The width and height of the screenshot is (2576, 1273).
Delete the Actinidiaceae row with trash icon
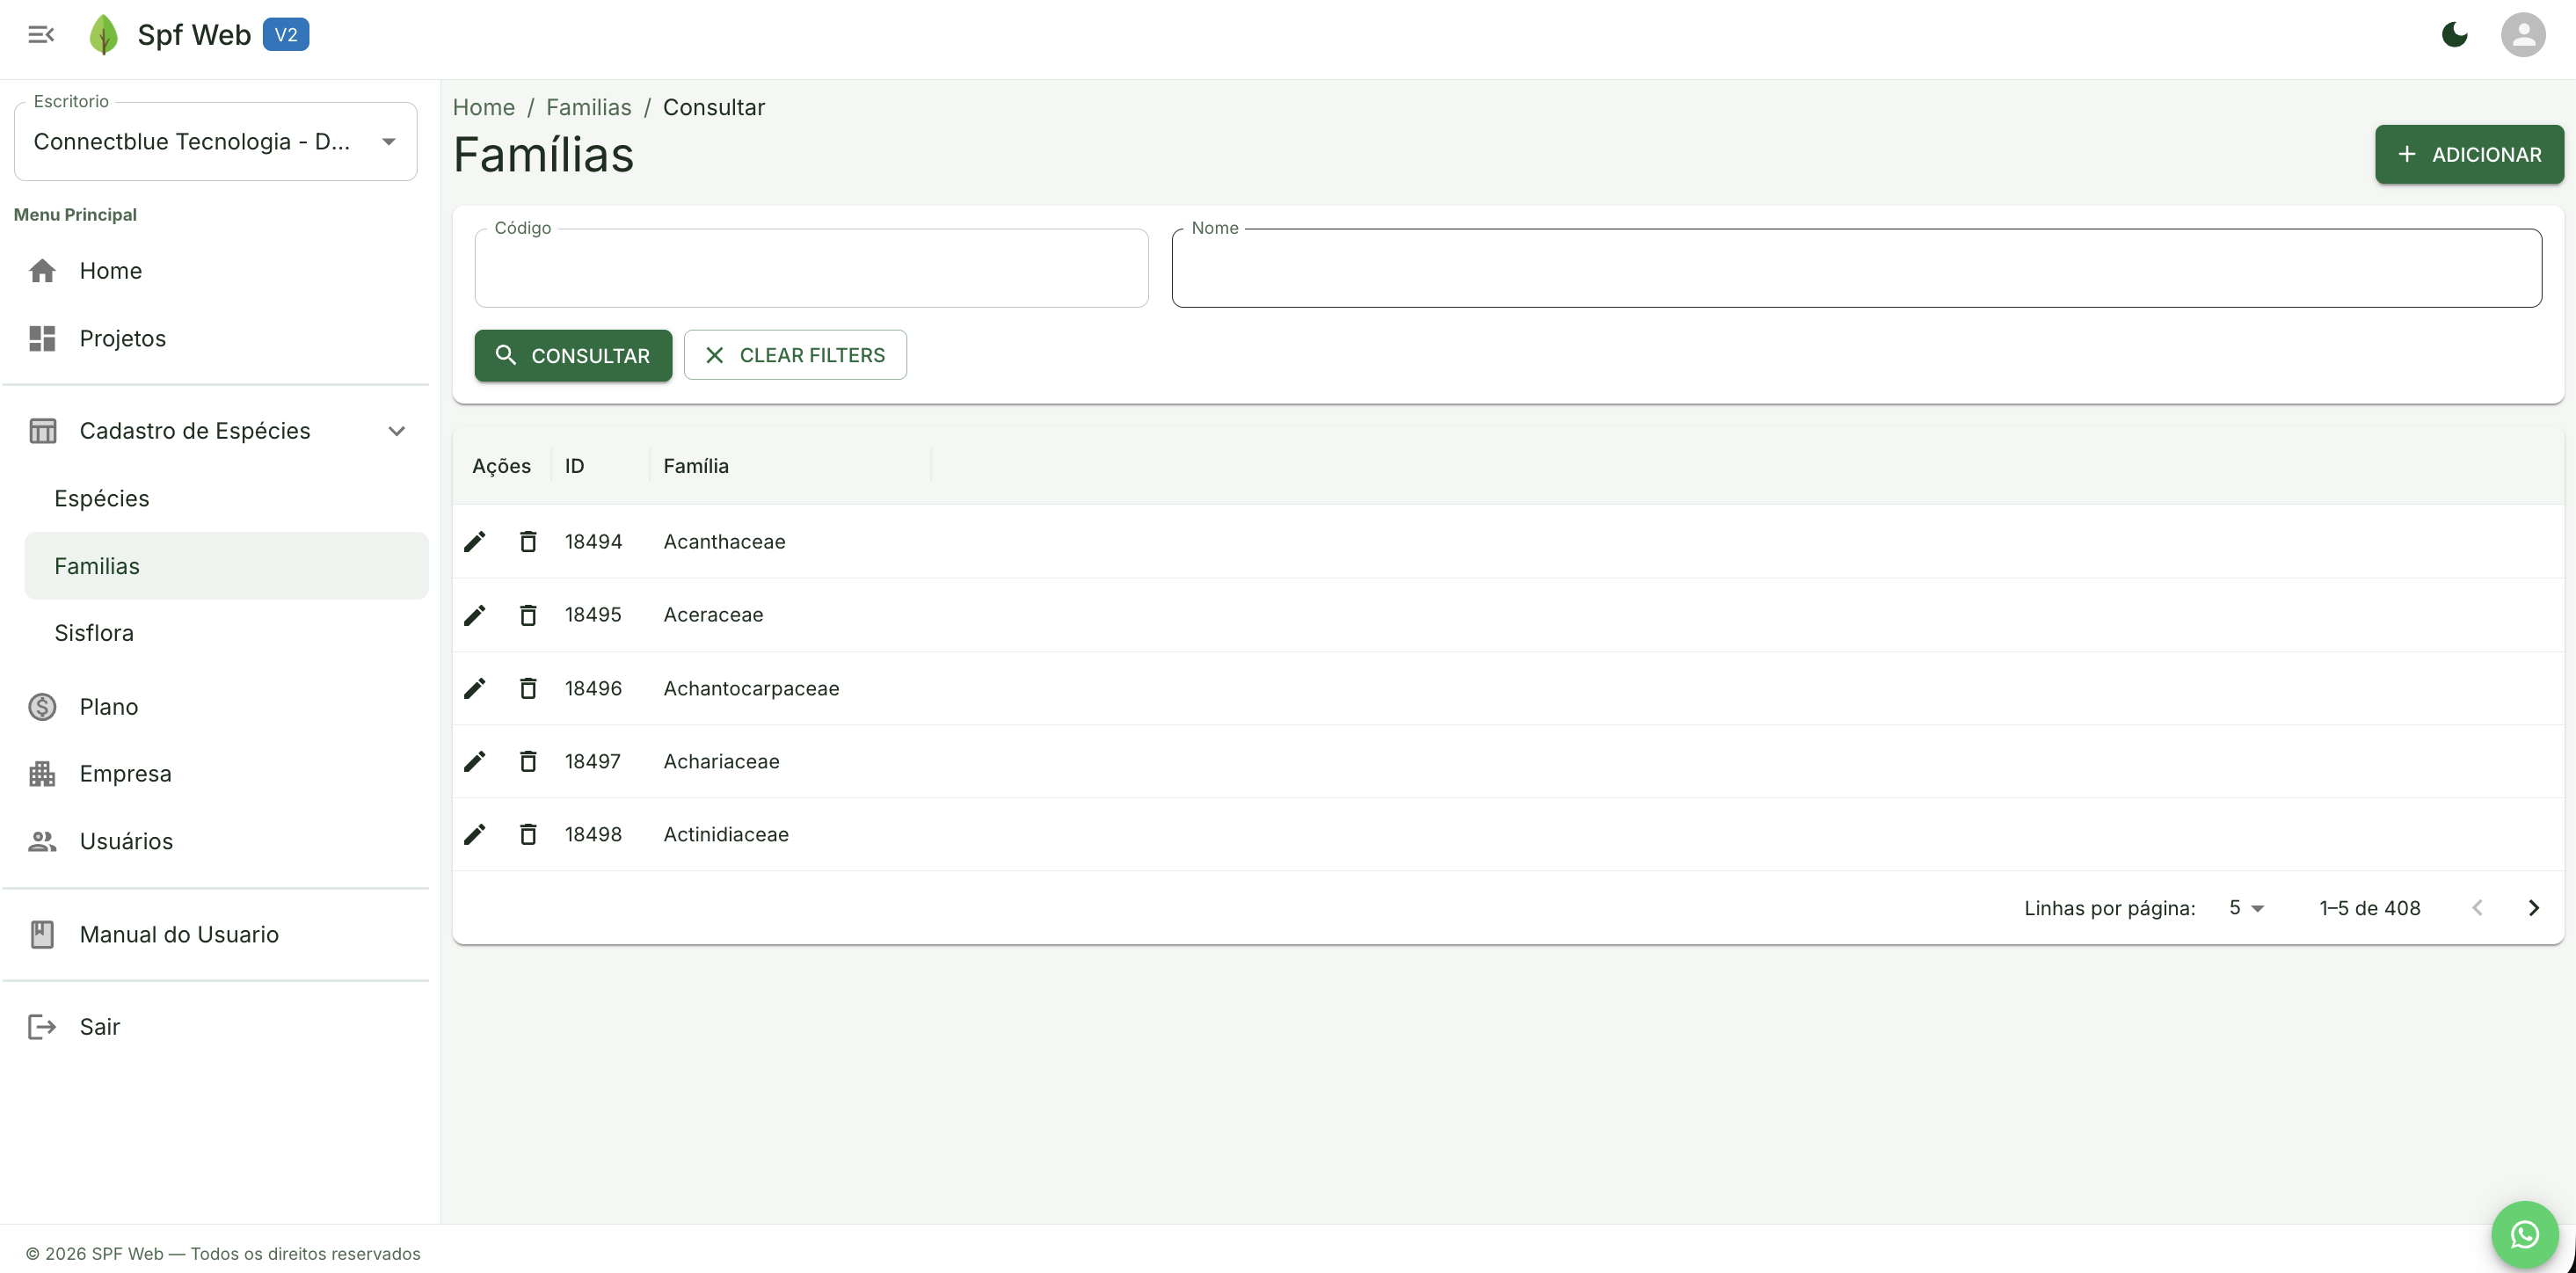pyautogui.click(x=528, y=834)
